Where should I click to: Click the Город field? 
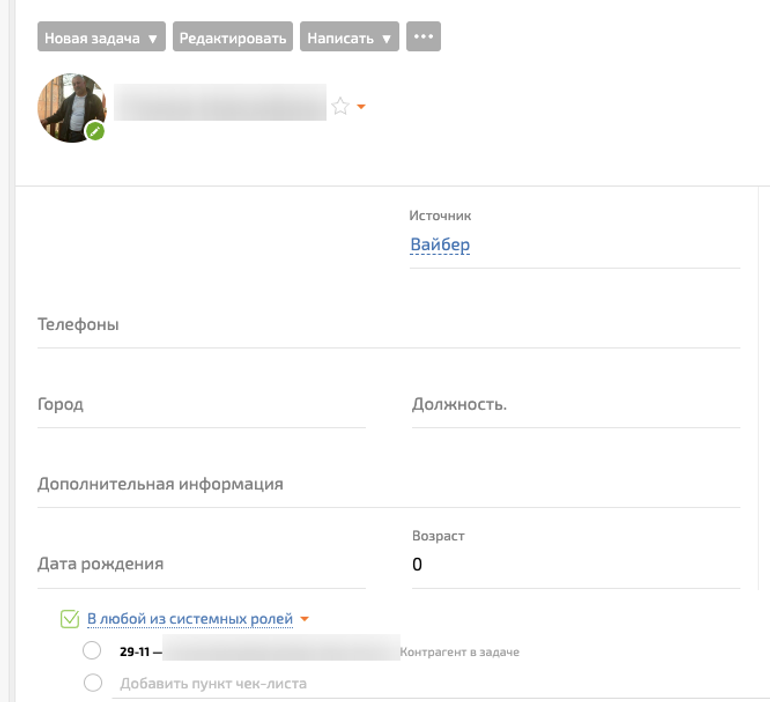200,405
